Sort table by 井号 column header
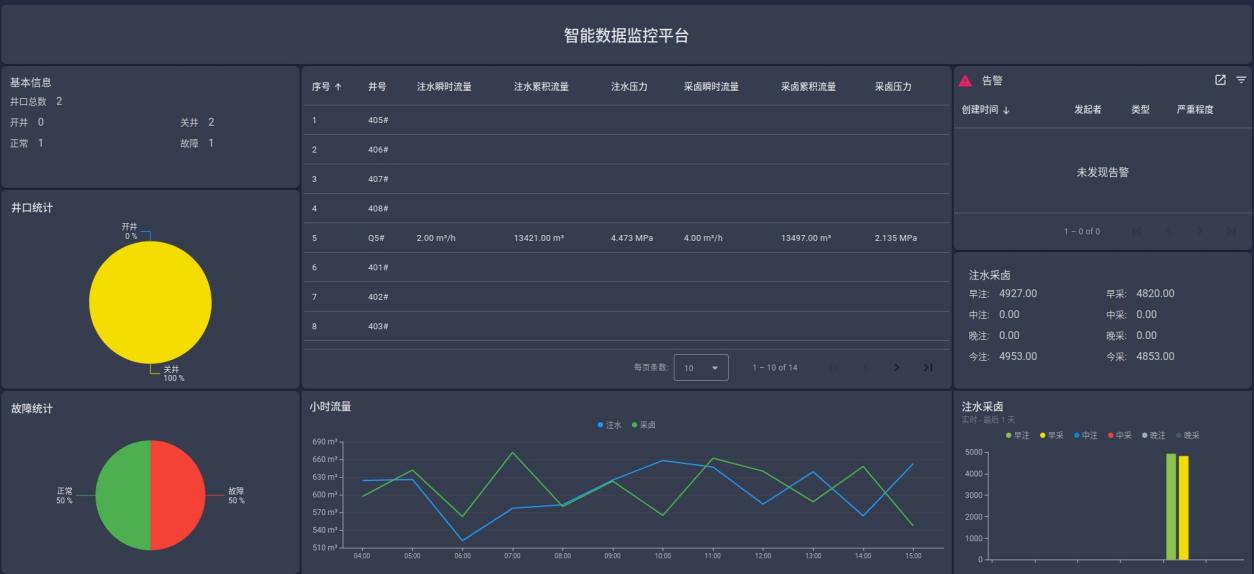This screenshot has height=574, width=1254. click(377, 87)
